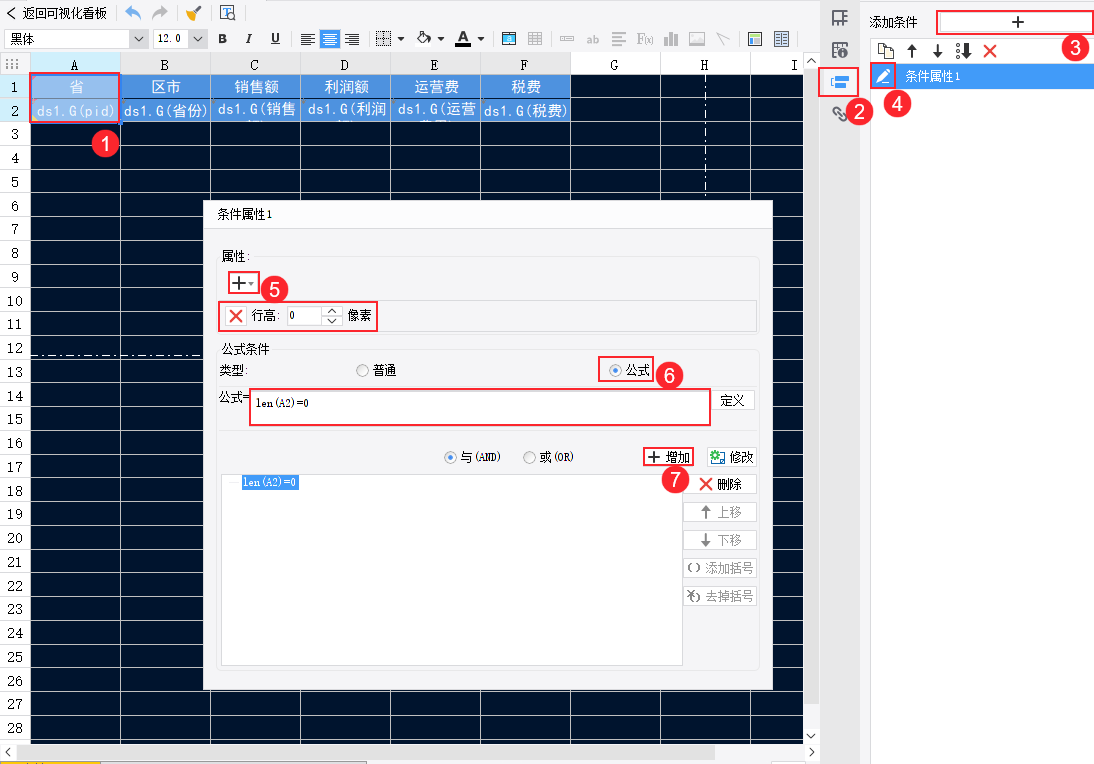Click the row height value field
Viewport: 1094px width, 764px height.
pos(305,316)
